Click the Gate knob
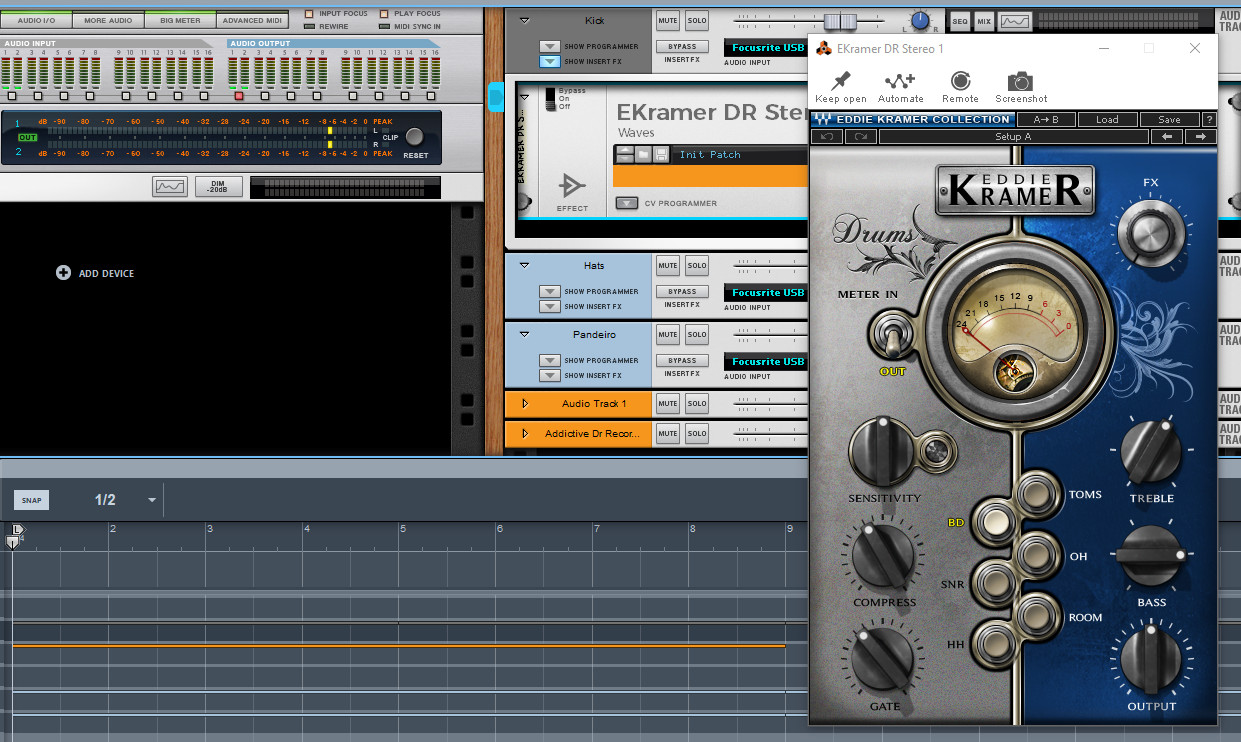The height and width of the screenshot is (742, 1241). tap(883, 660)
